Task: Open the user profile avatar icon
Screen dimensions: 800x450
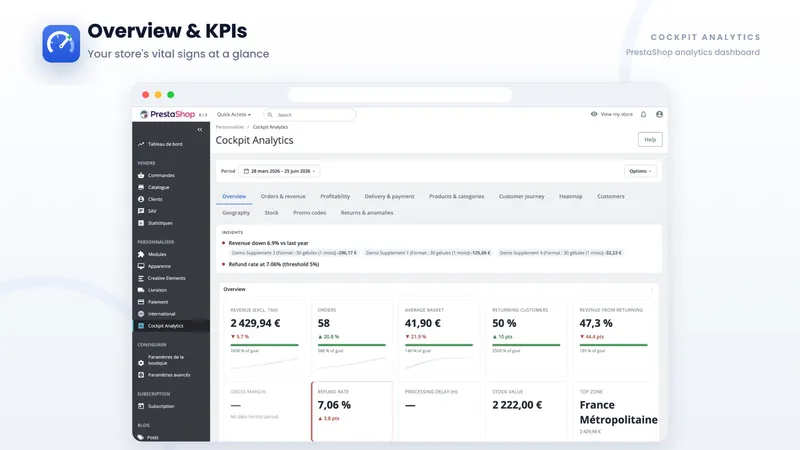Action: pos(659,114)
